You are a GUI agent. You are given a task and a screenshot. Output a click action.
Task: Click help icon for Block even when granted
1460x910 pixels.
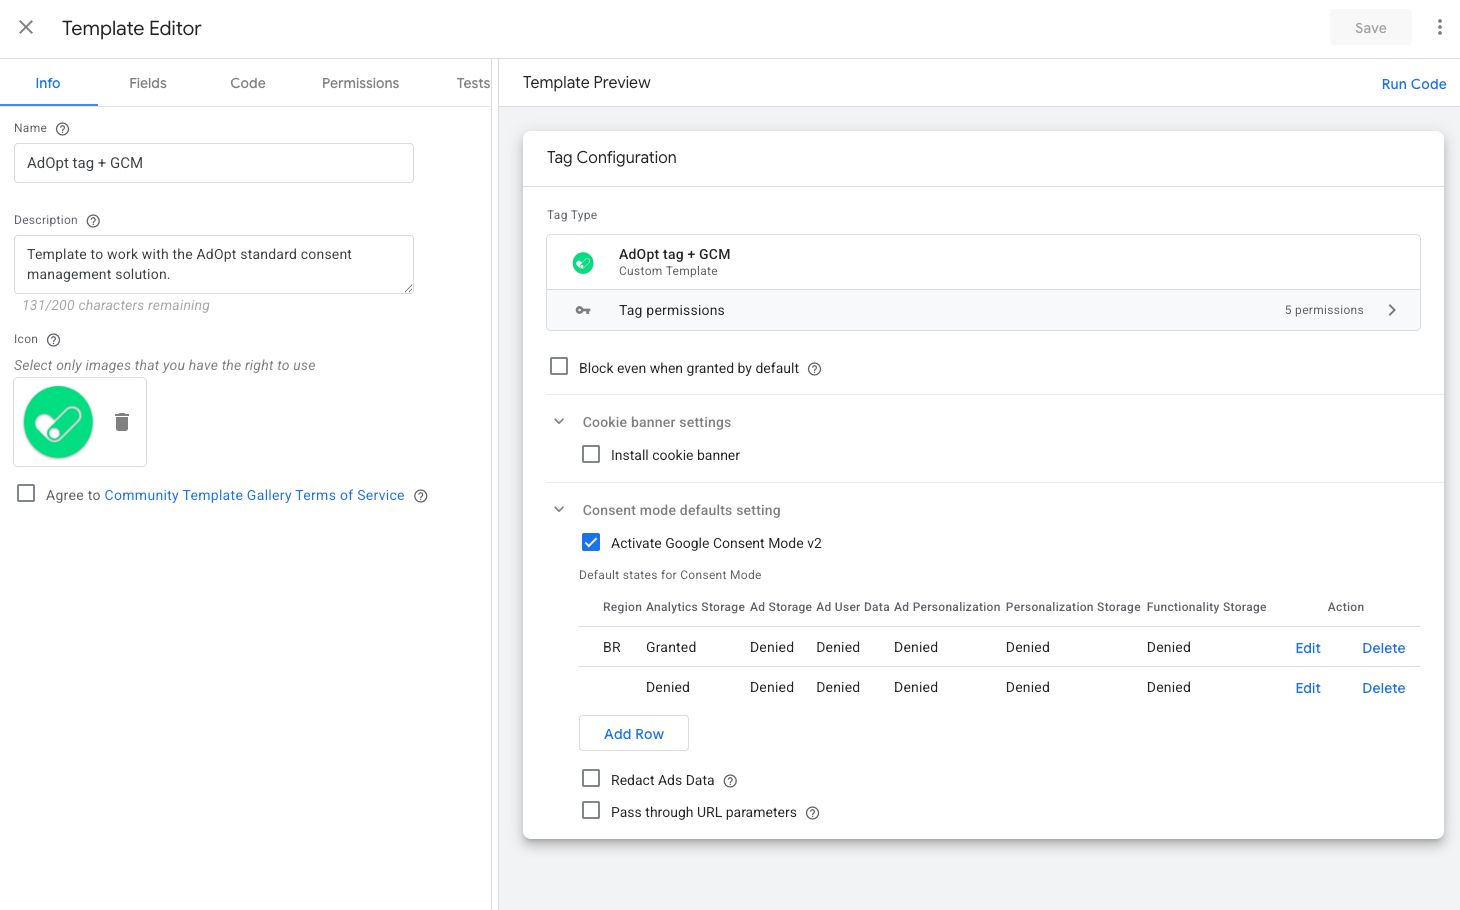pyautogui.click(x=814, y=369)
